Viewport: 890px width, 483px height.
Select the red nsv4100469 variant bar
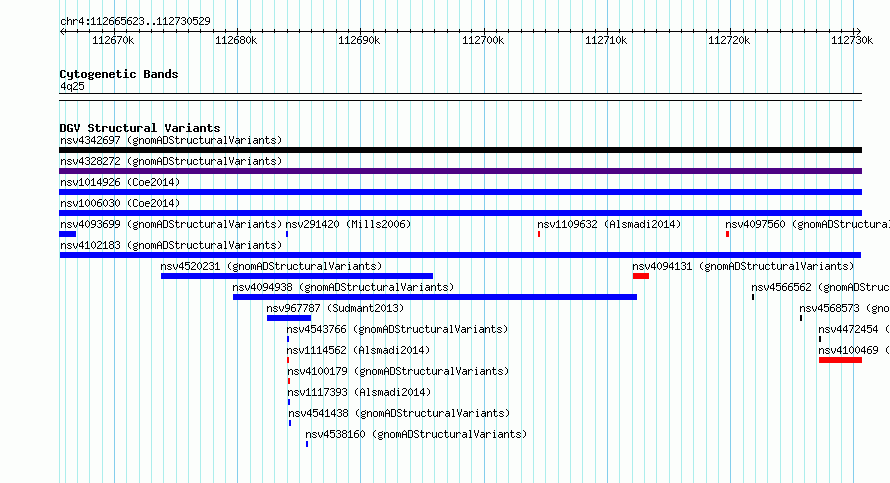tap(841, 360)
